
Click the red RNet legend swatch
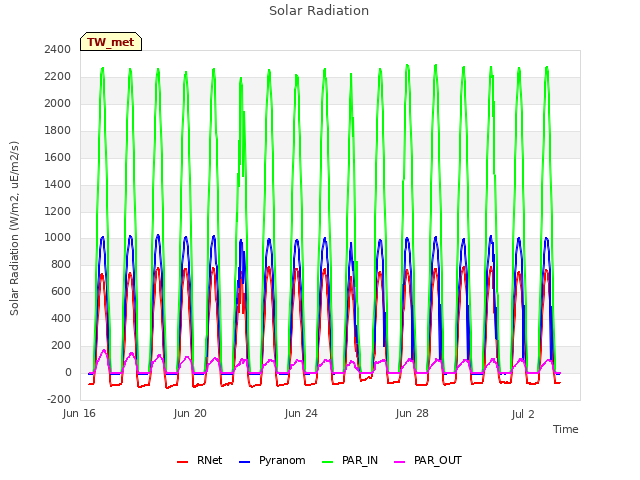(x=182, y=462)
